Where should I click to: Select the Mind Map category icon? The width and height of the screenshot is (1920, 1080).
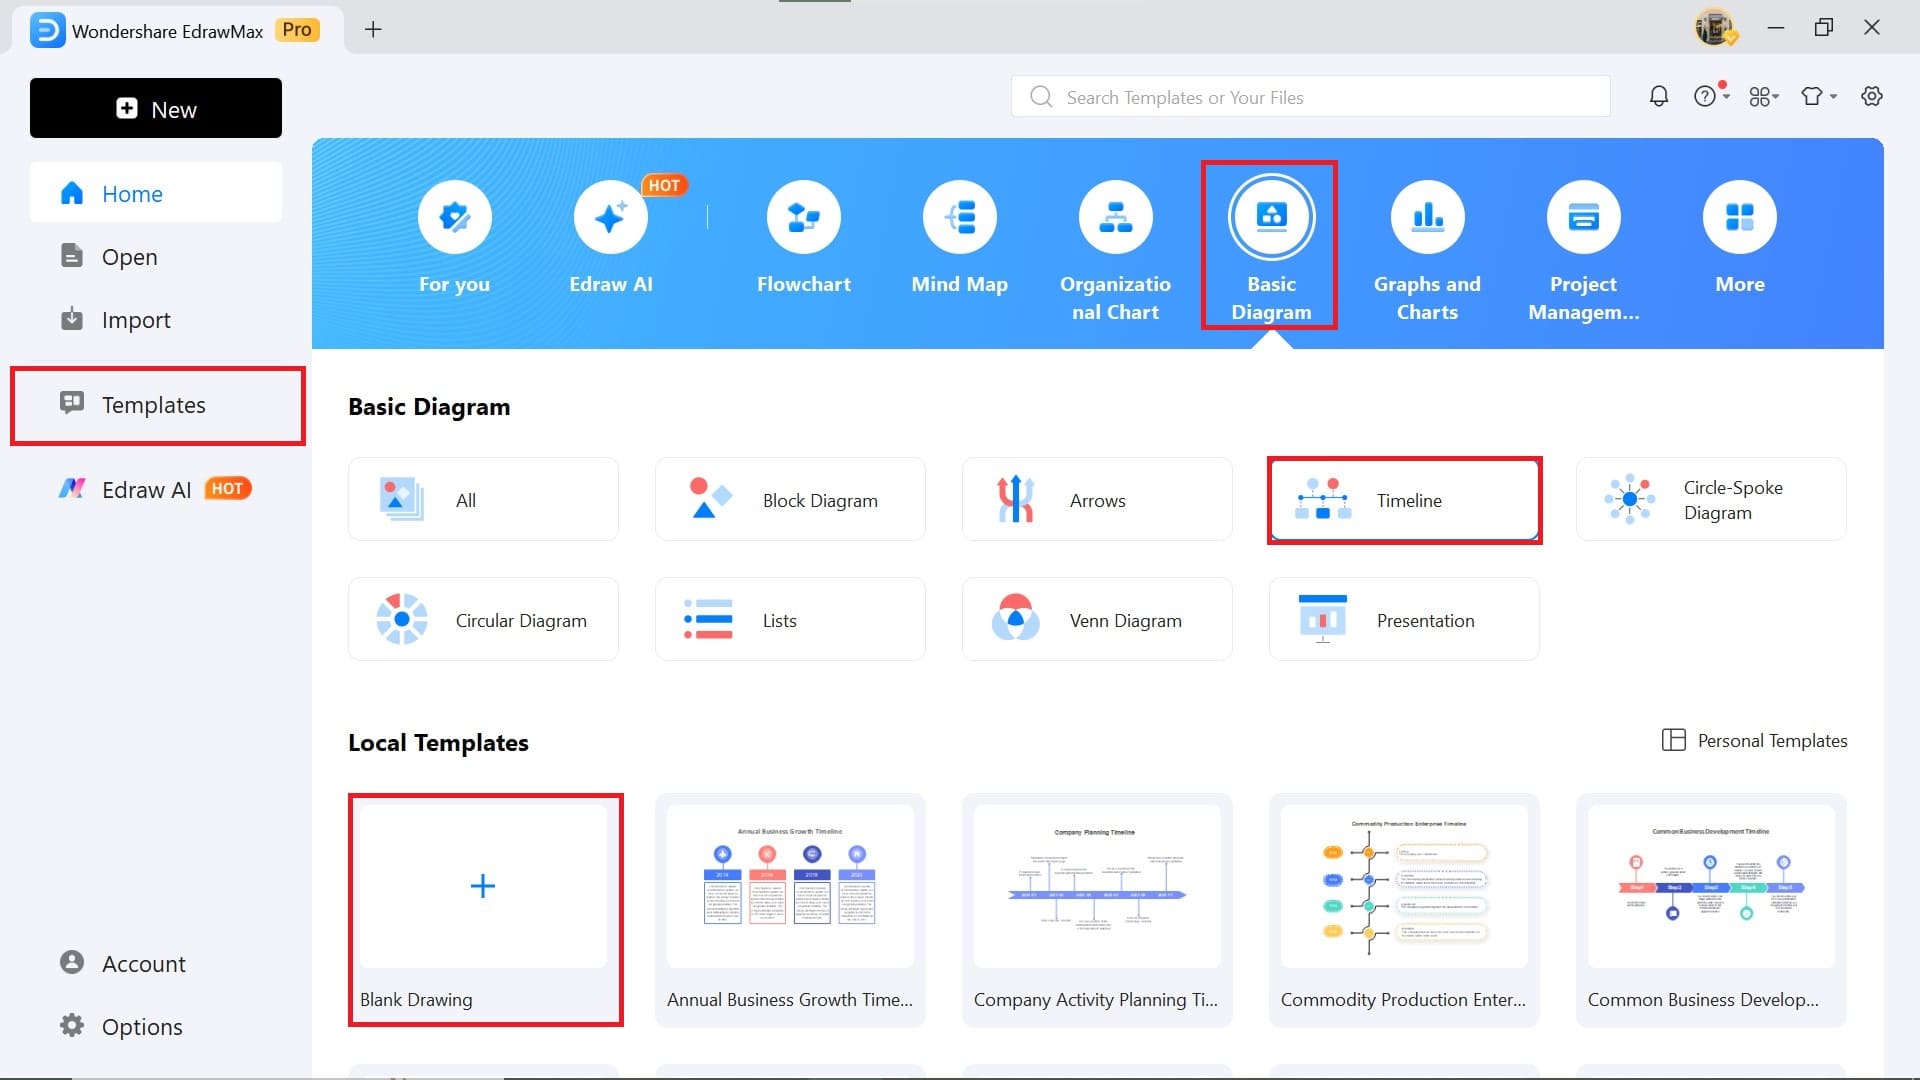click(959, 217)
